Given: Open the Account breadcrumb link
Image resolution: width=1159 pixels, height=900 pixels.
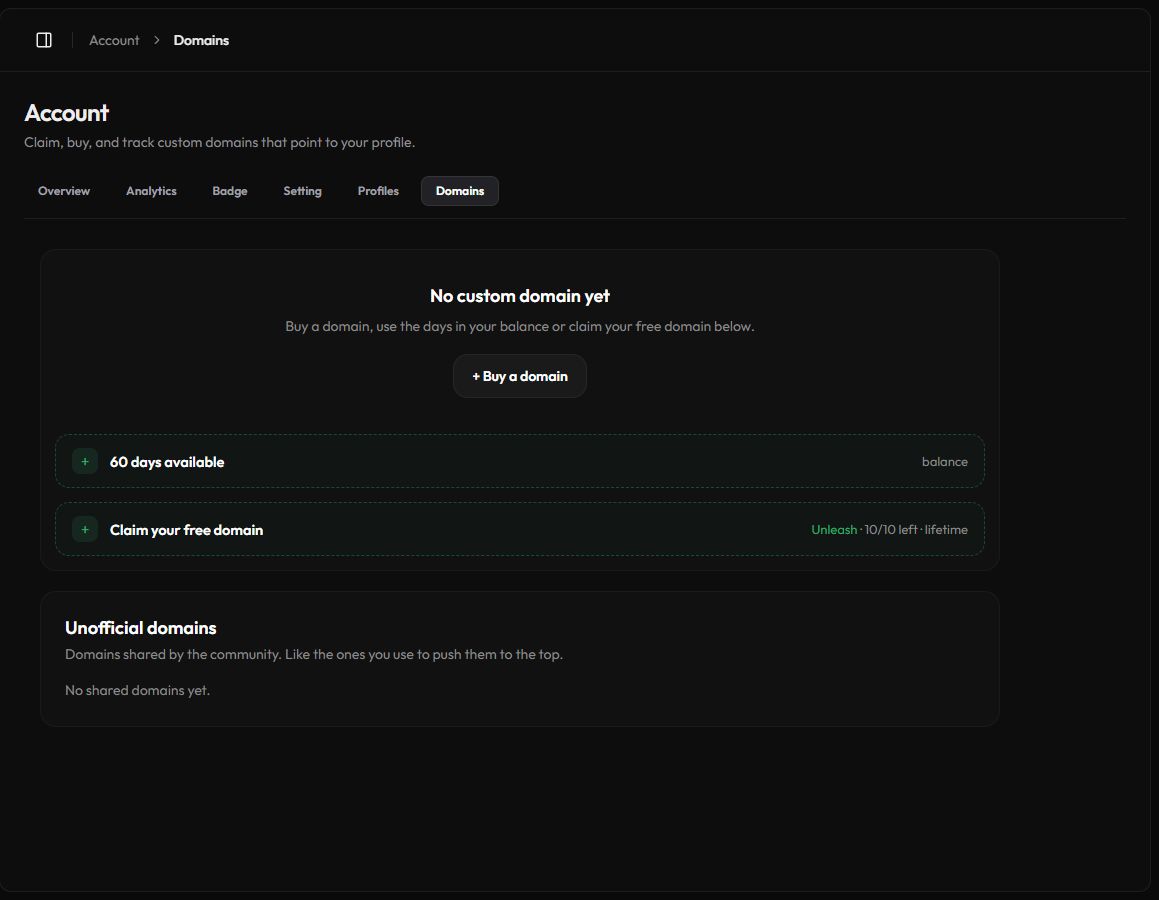Looking at the screenshot, I should click(x=114, y=41).
